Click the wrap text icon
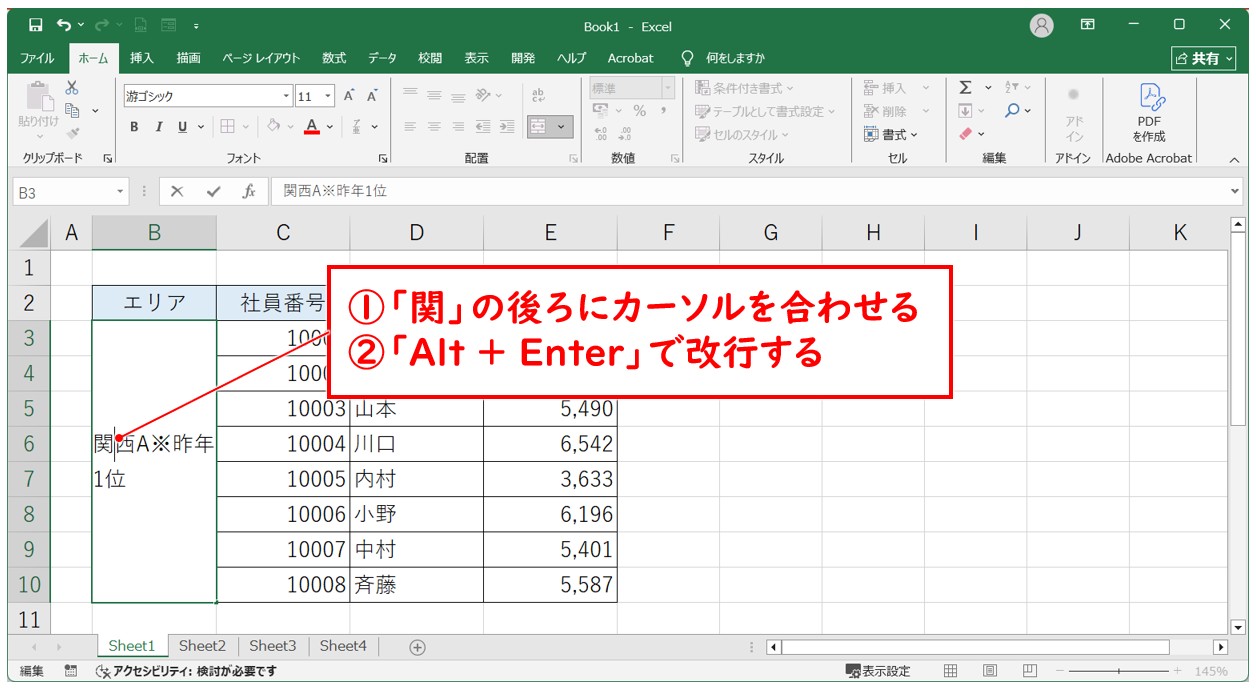Screen dimensions: 1256x690 (x=539, y=96)
